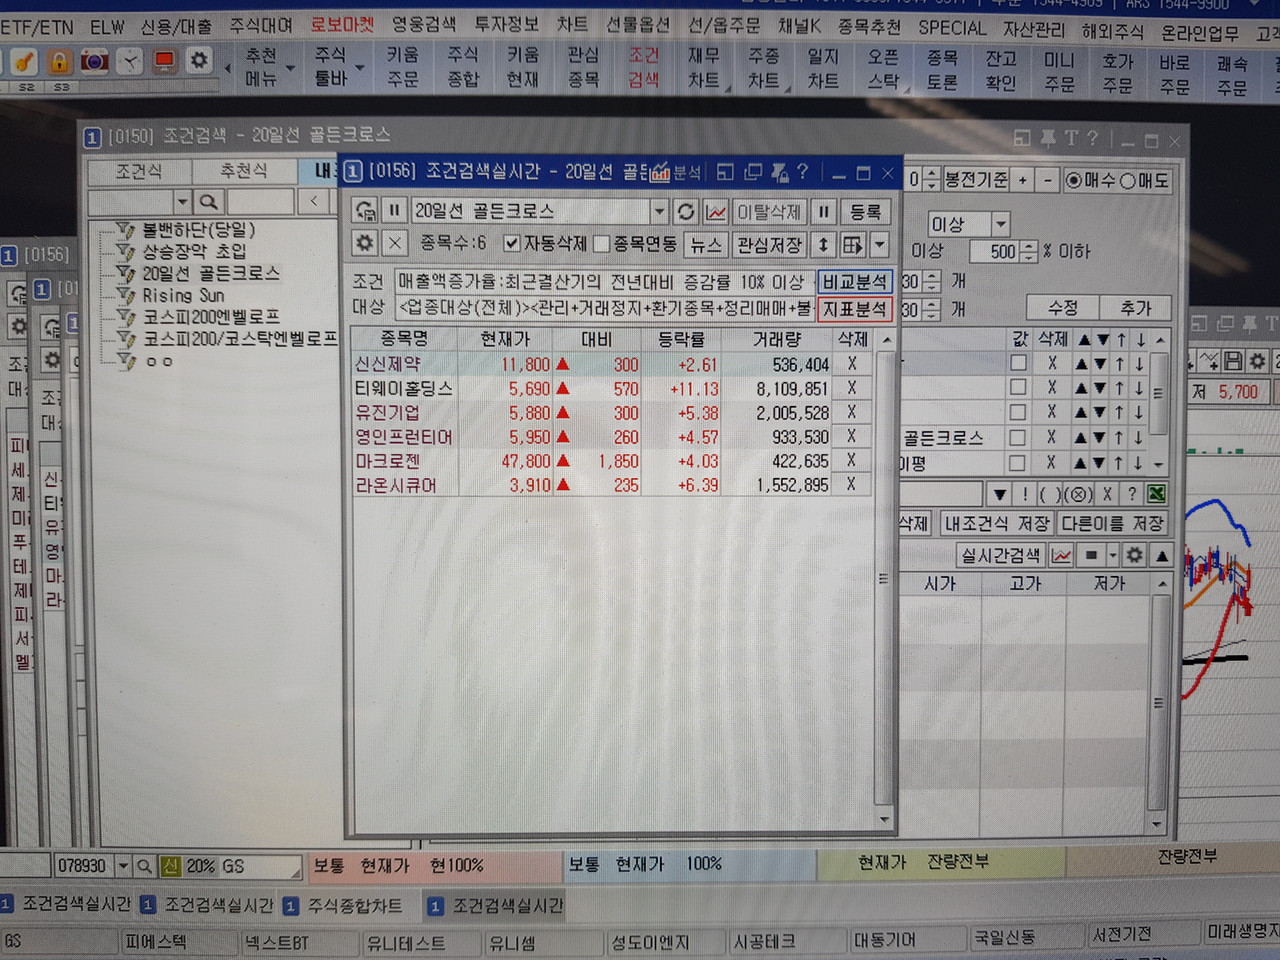Open the chart icon next to 이탈삭제
This screenshot has width=1280, height=960.
(x=716, y=212)
